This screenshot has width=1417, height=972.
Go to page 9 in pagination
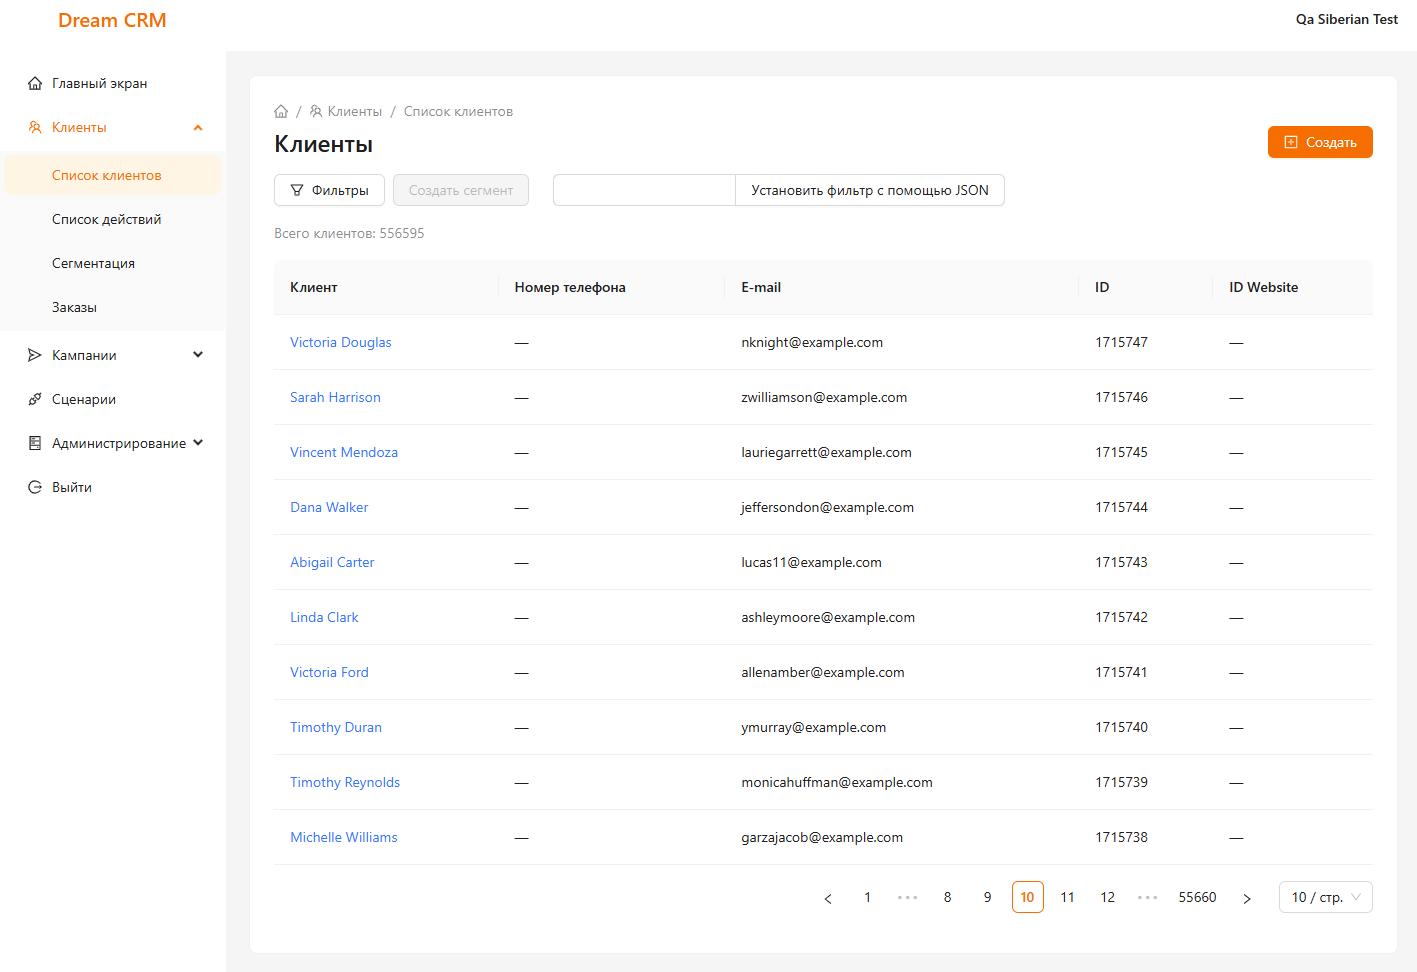tap(988, 897)
